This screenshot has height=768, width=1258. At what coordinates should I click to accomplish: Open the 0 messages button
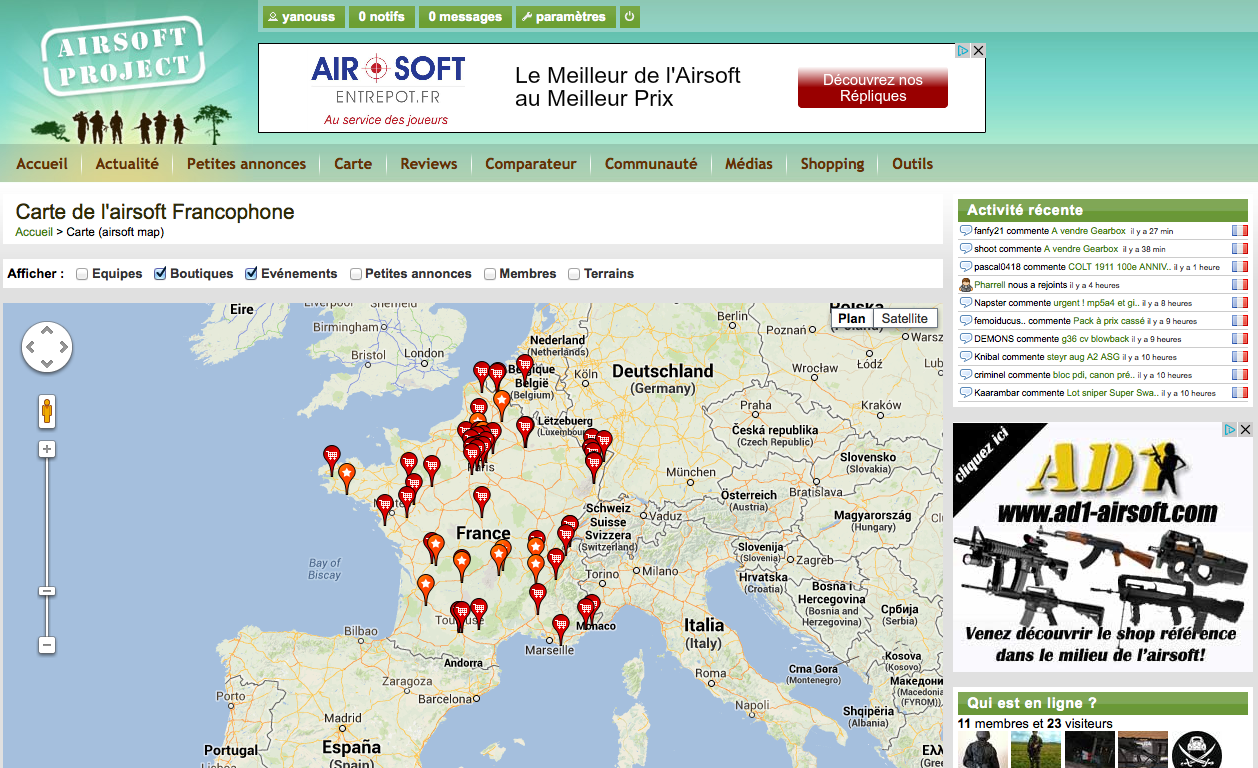coord(465,17)
